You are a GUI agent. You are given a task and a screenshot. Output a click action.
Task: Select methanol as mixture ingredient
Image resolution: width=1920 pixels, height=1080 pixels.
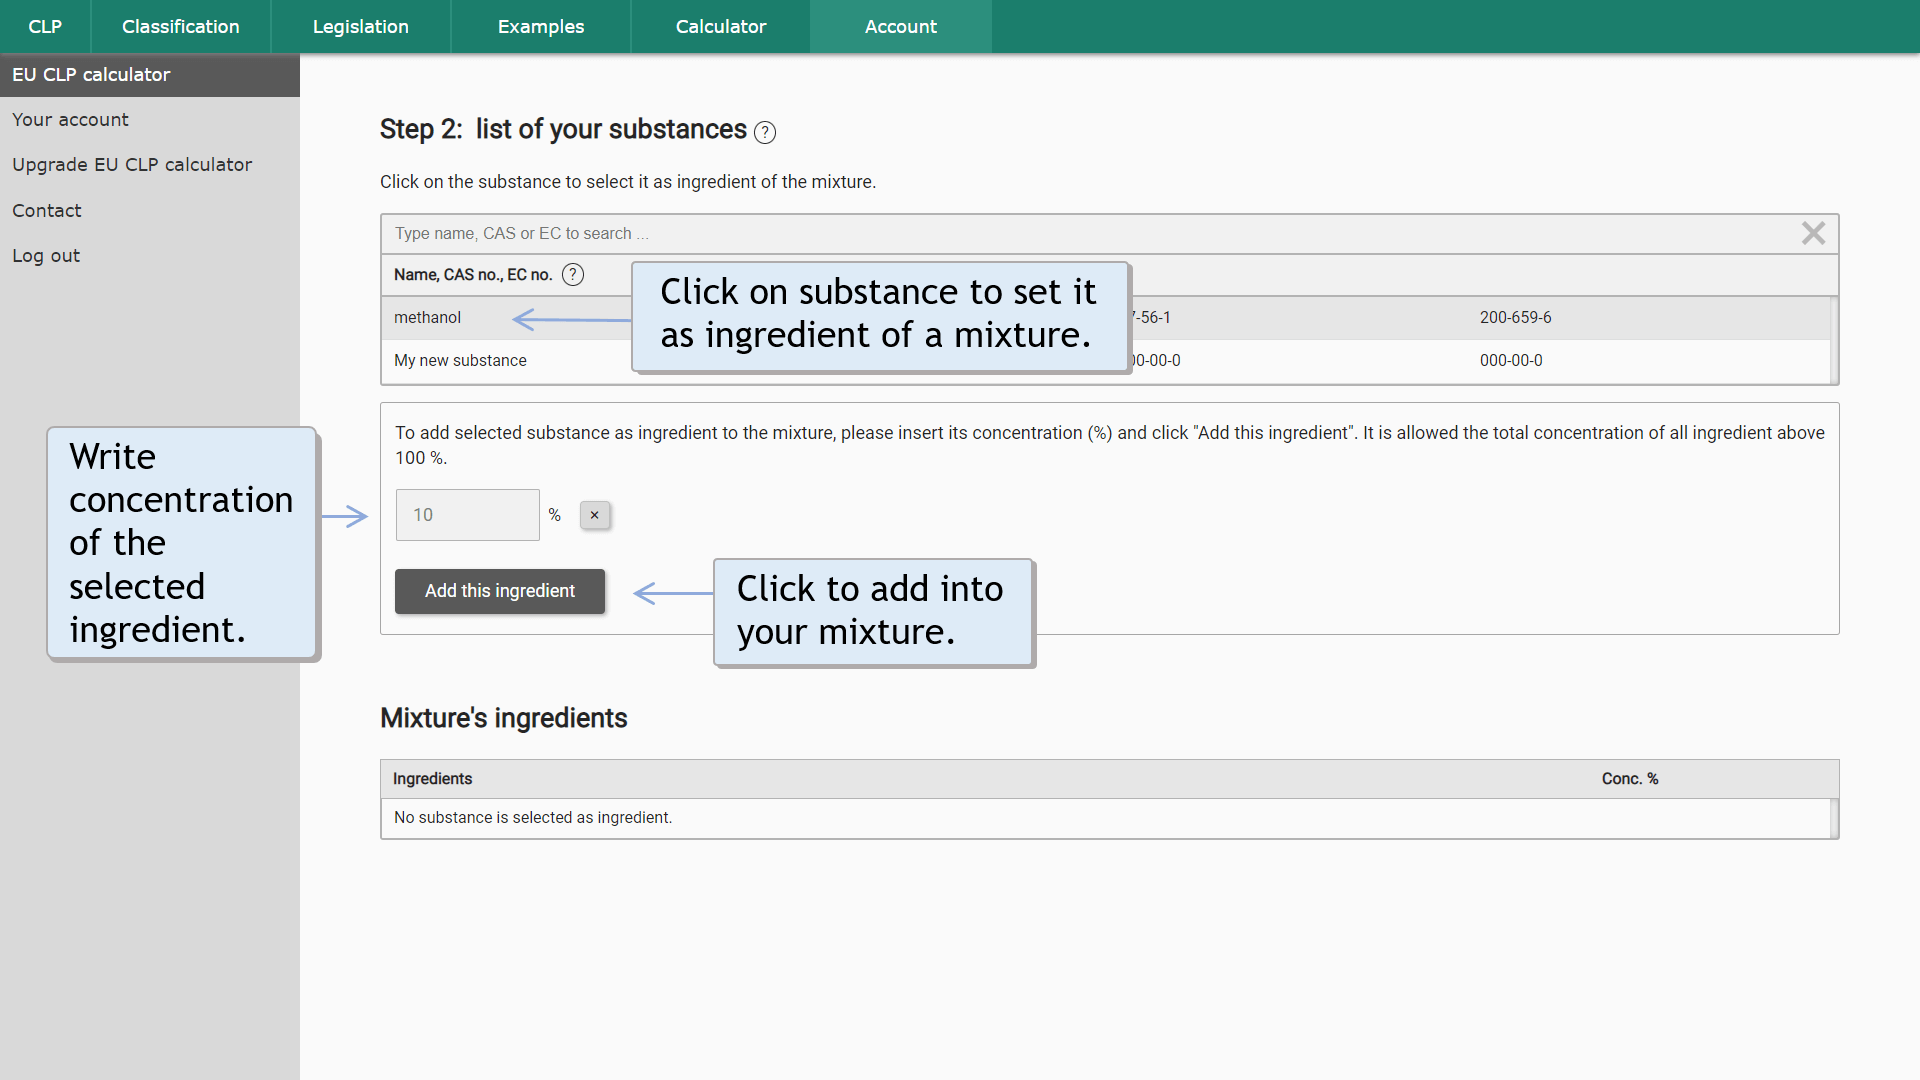click(x=427, y=316)
